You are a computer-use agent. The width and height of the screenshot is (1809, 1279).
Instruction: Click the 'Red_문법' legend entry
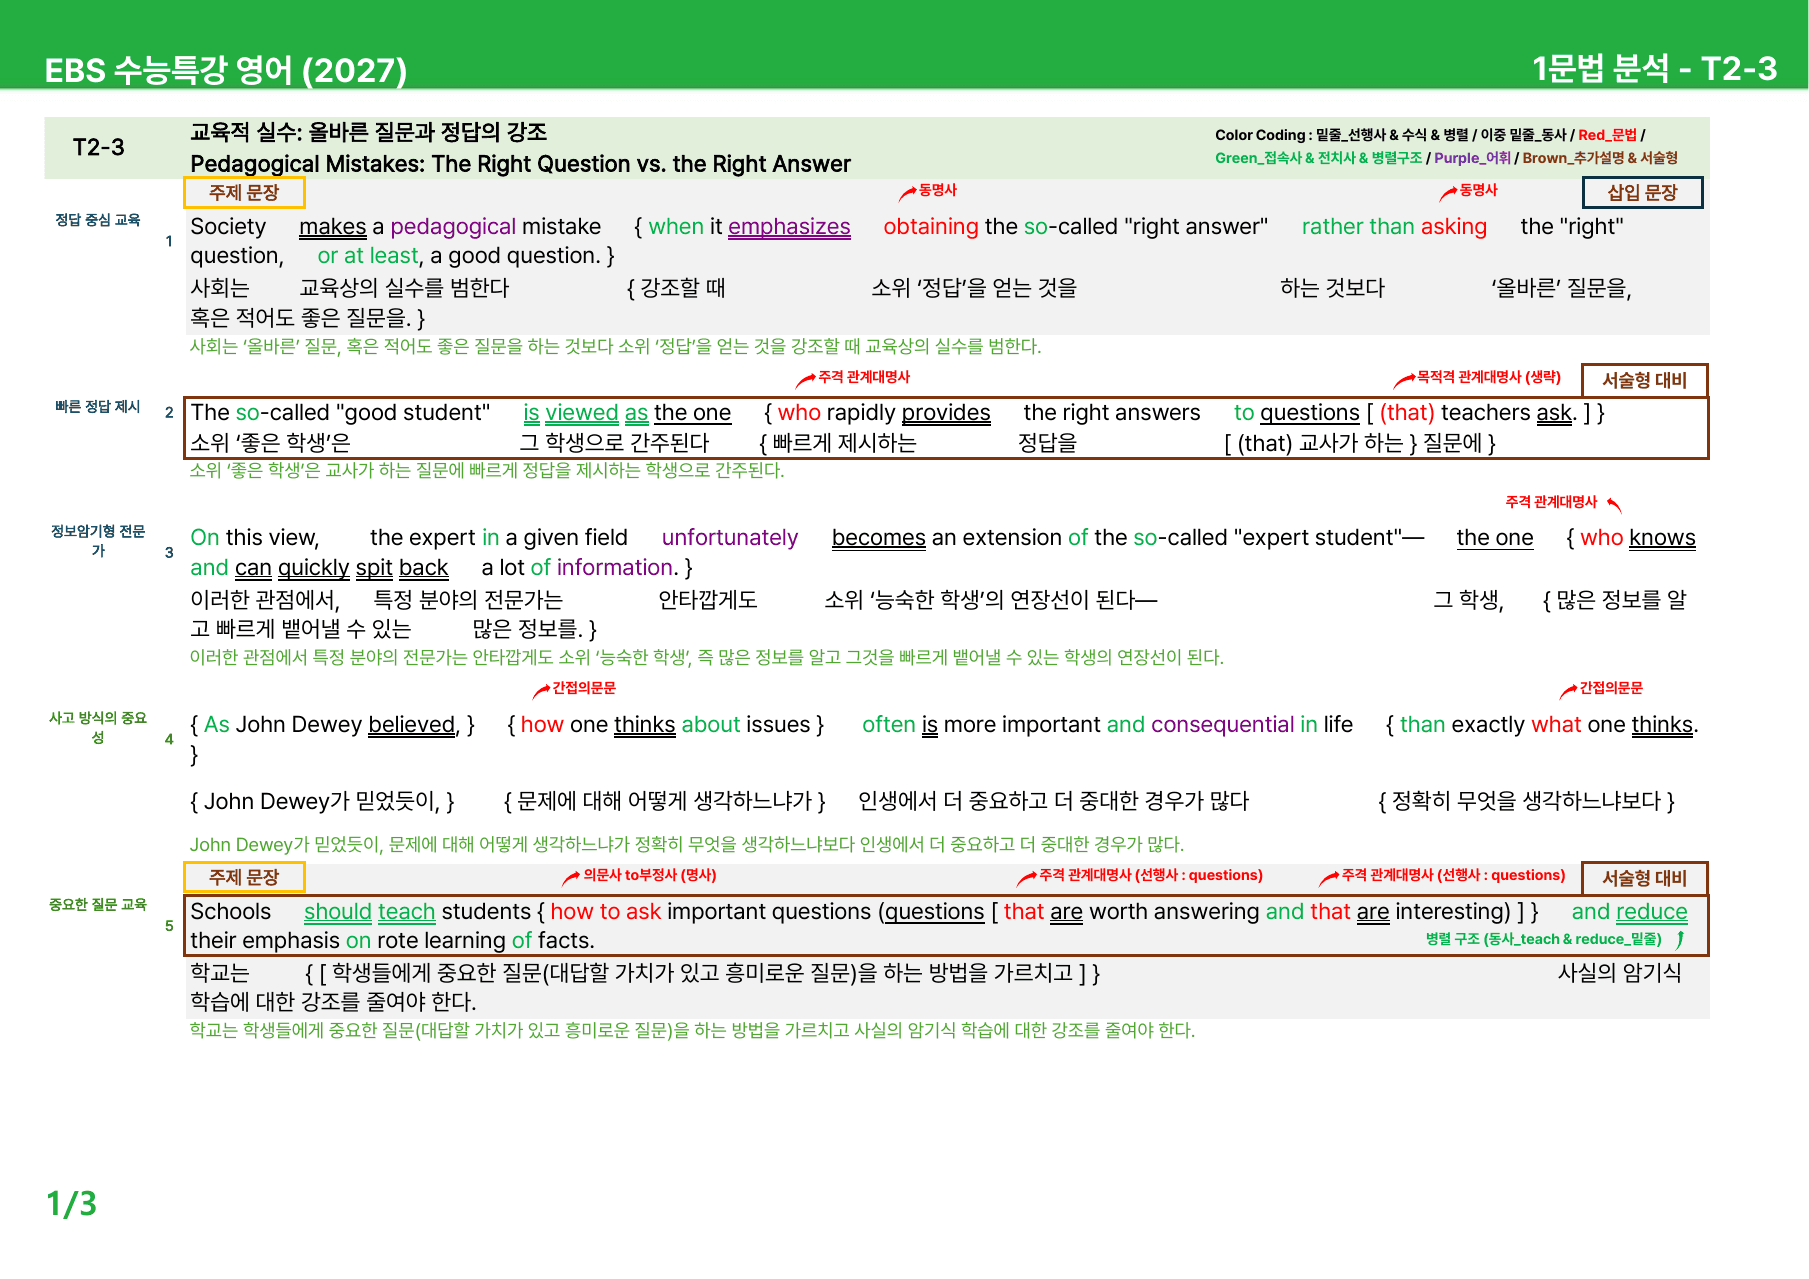pos(1607,135)
